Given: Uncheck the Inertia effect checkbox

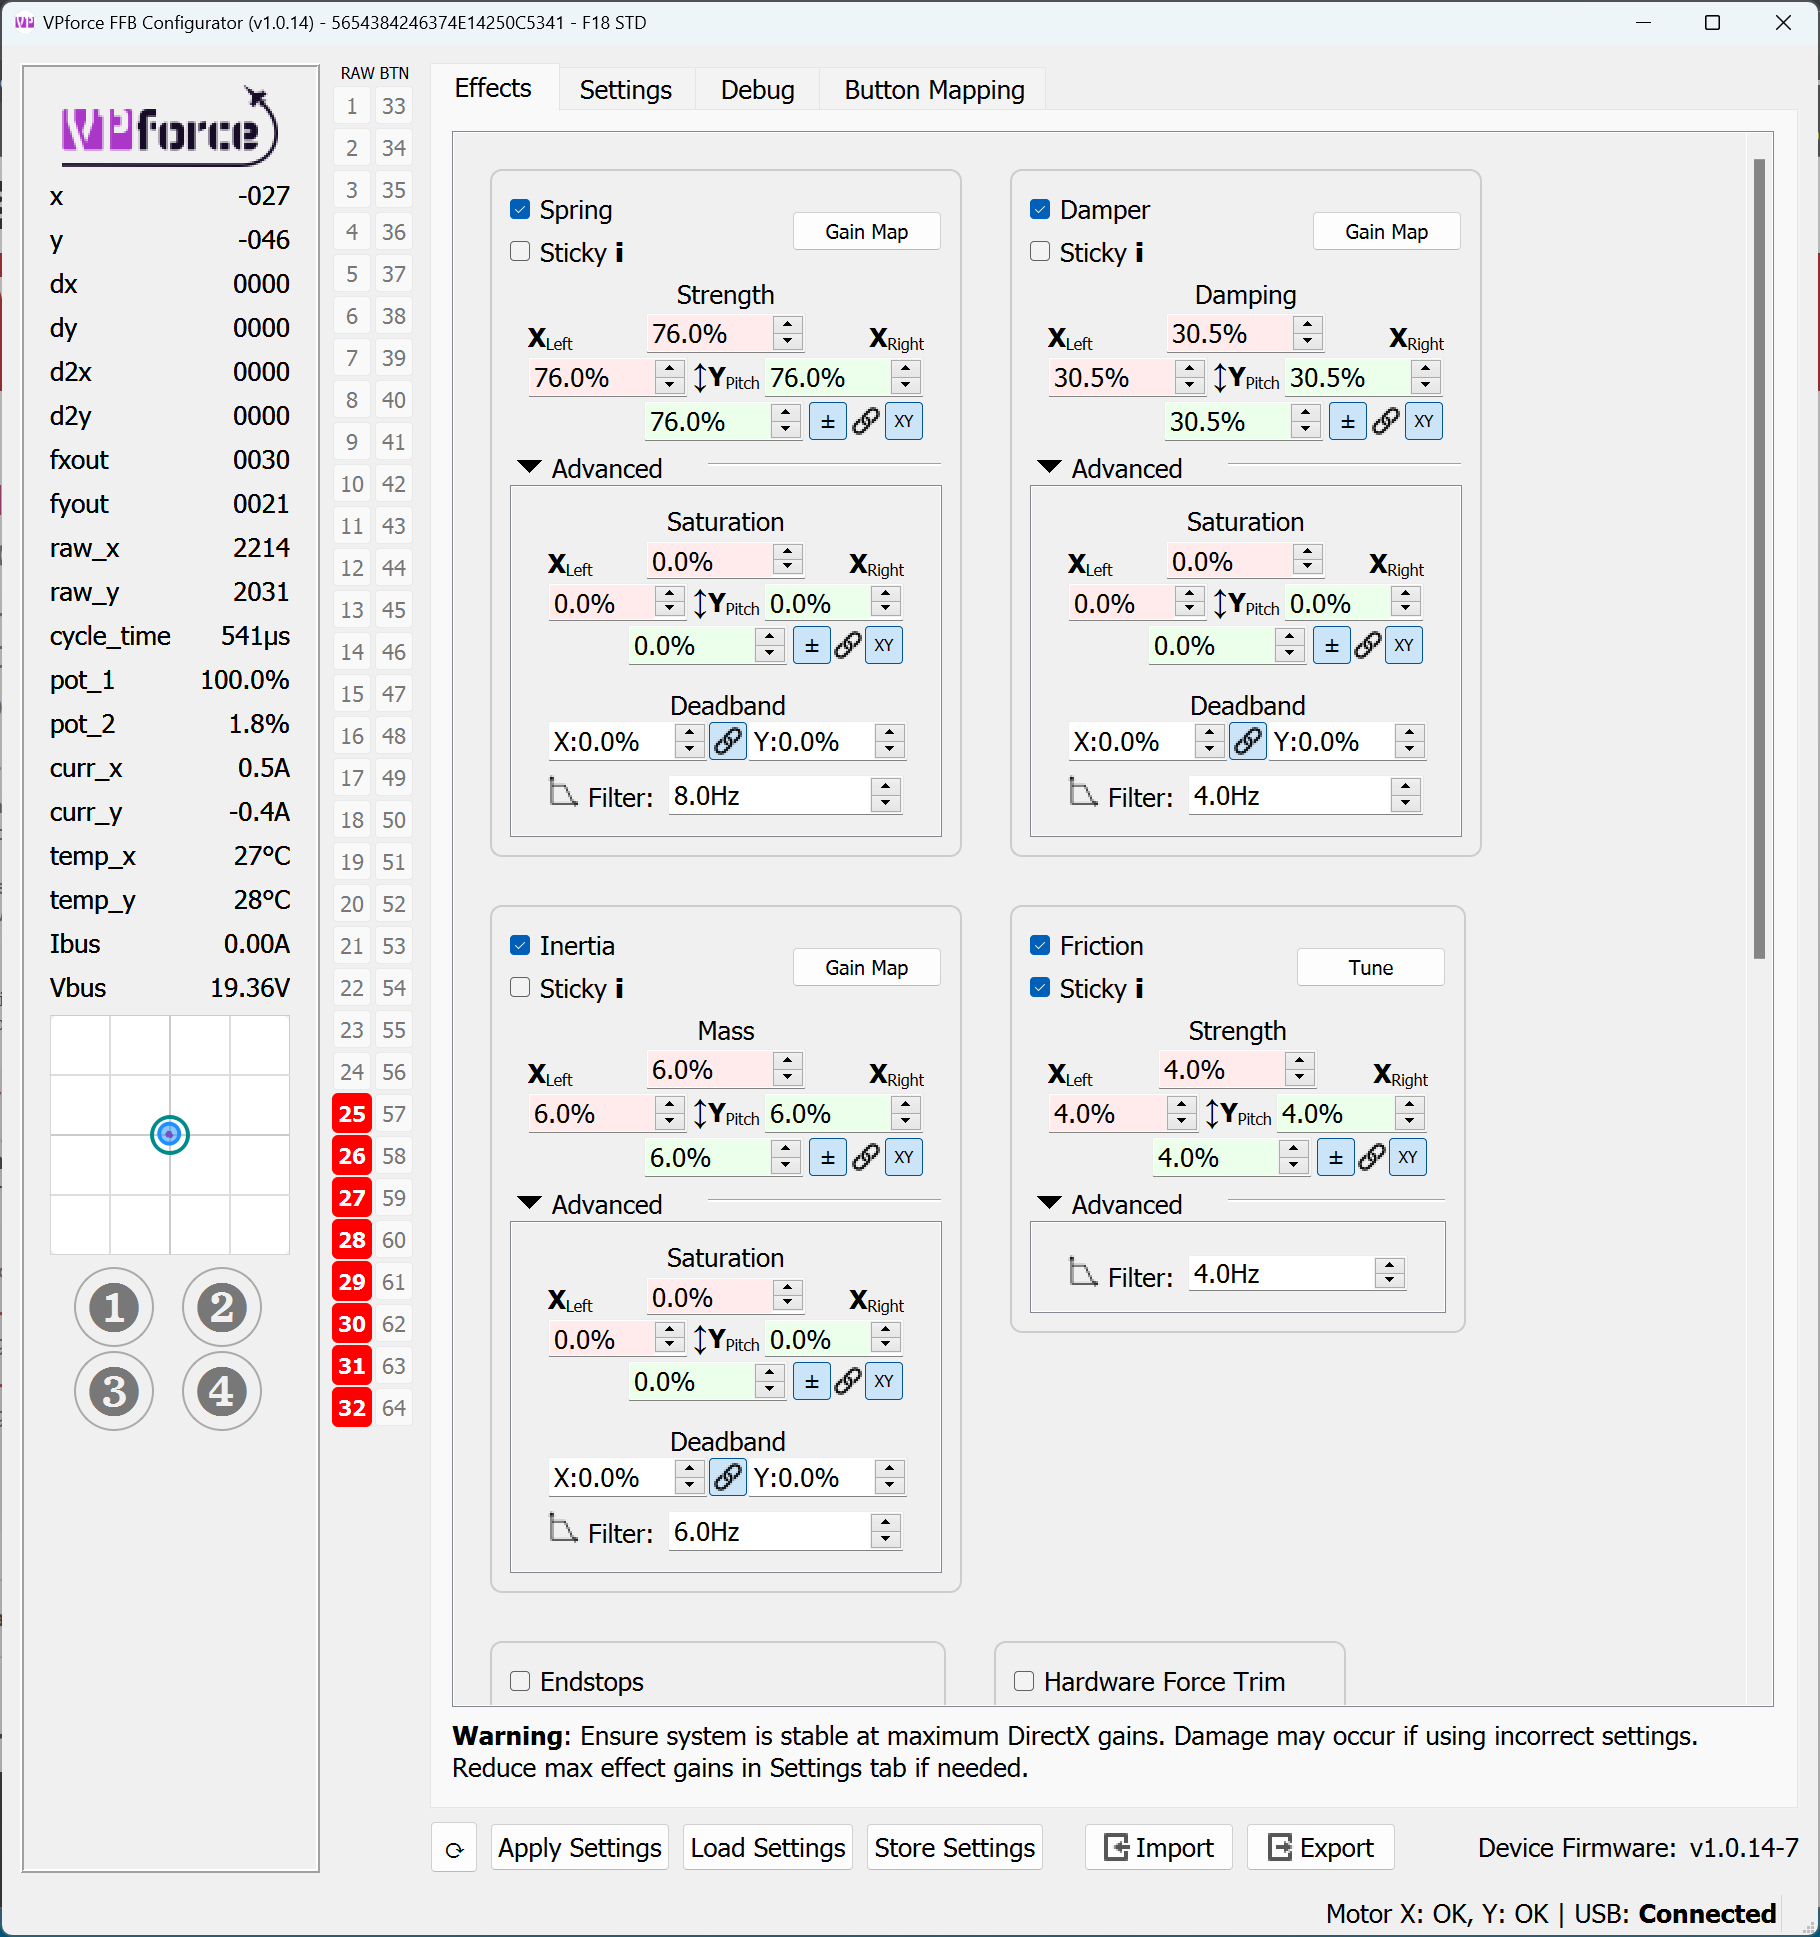Looking at the screenshot, I should coord(520,945).
